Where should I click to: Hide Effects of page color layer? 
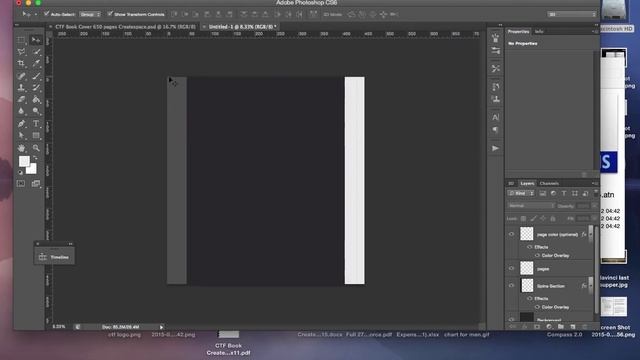coord(529,247)
